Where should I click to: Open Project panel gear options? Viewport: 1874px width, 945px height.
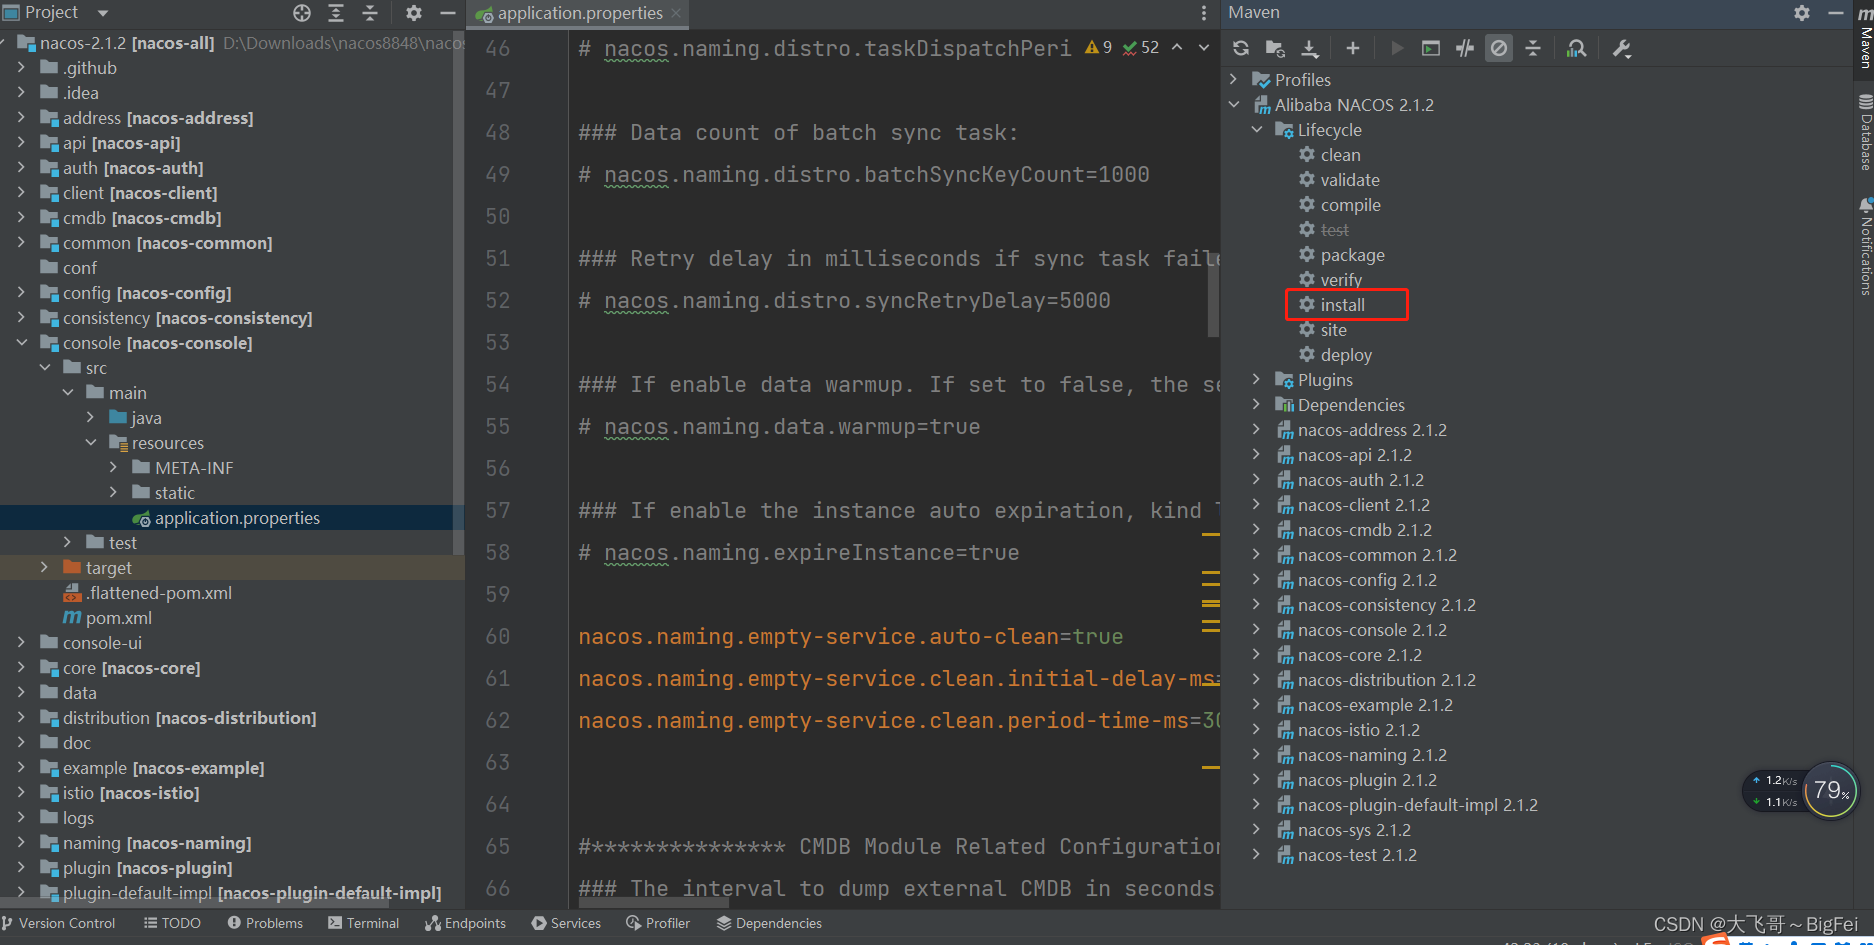414,13
